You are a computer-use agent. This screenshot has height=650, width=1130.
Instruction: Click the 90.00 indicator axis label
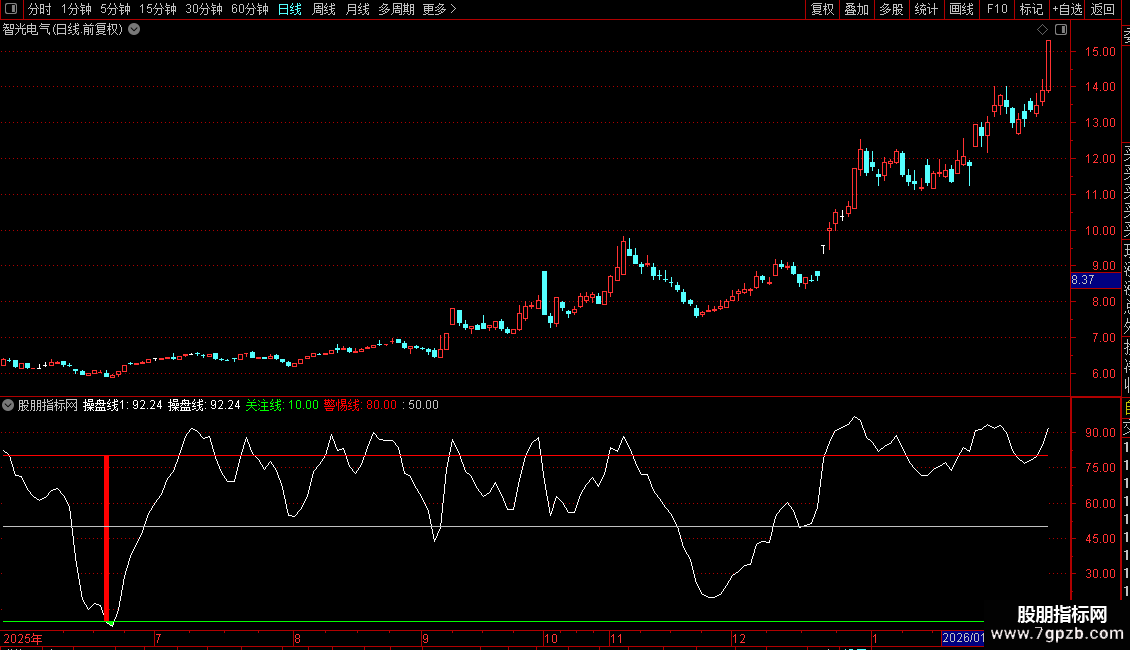[x=1100, y=433]
